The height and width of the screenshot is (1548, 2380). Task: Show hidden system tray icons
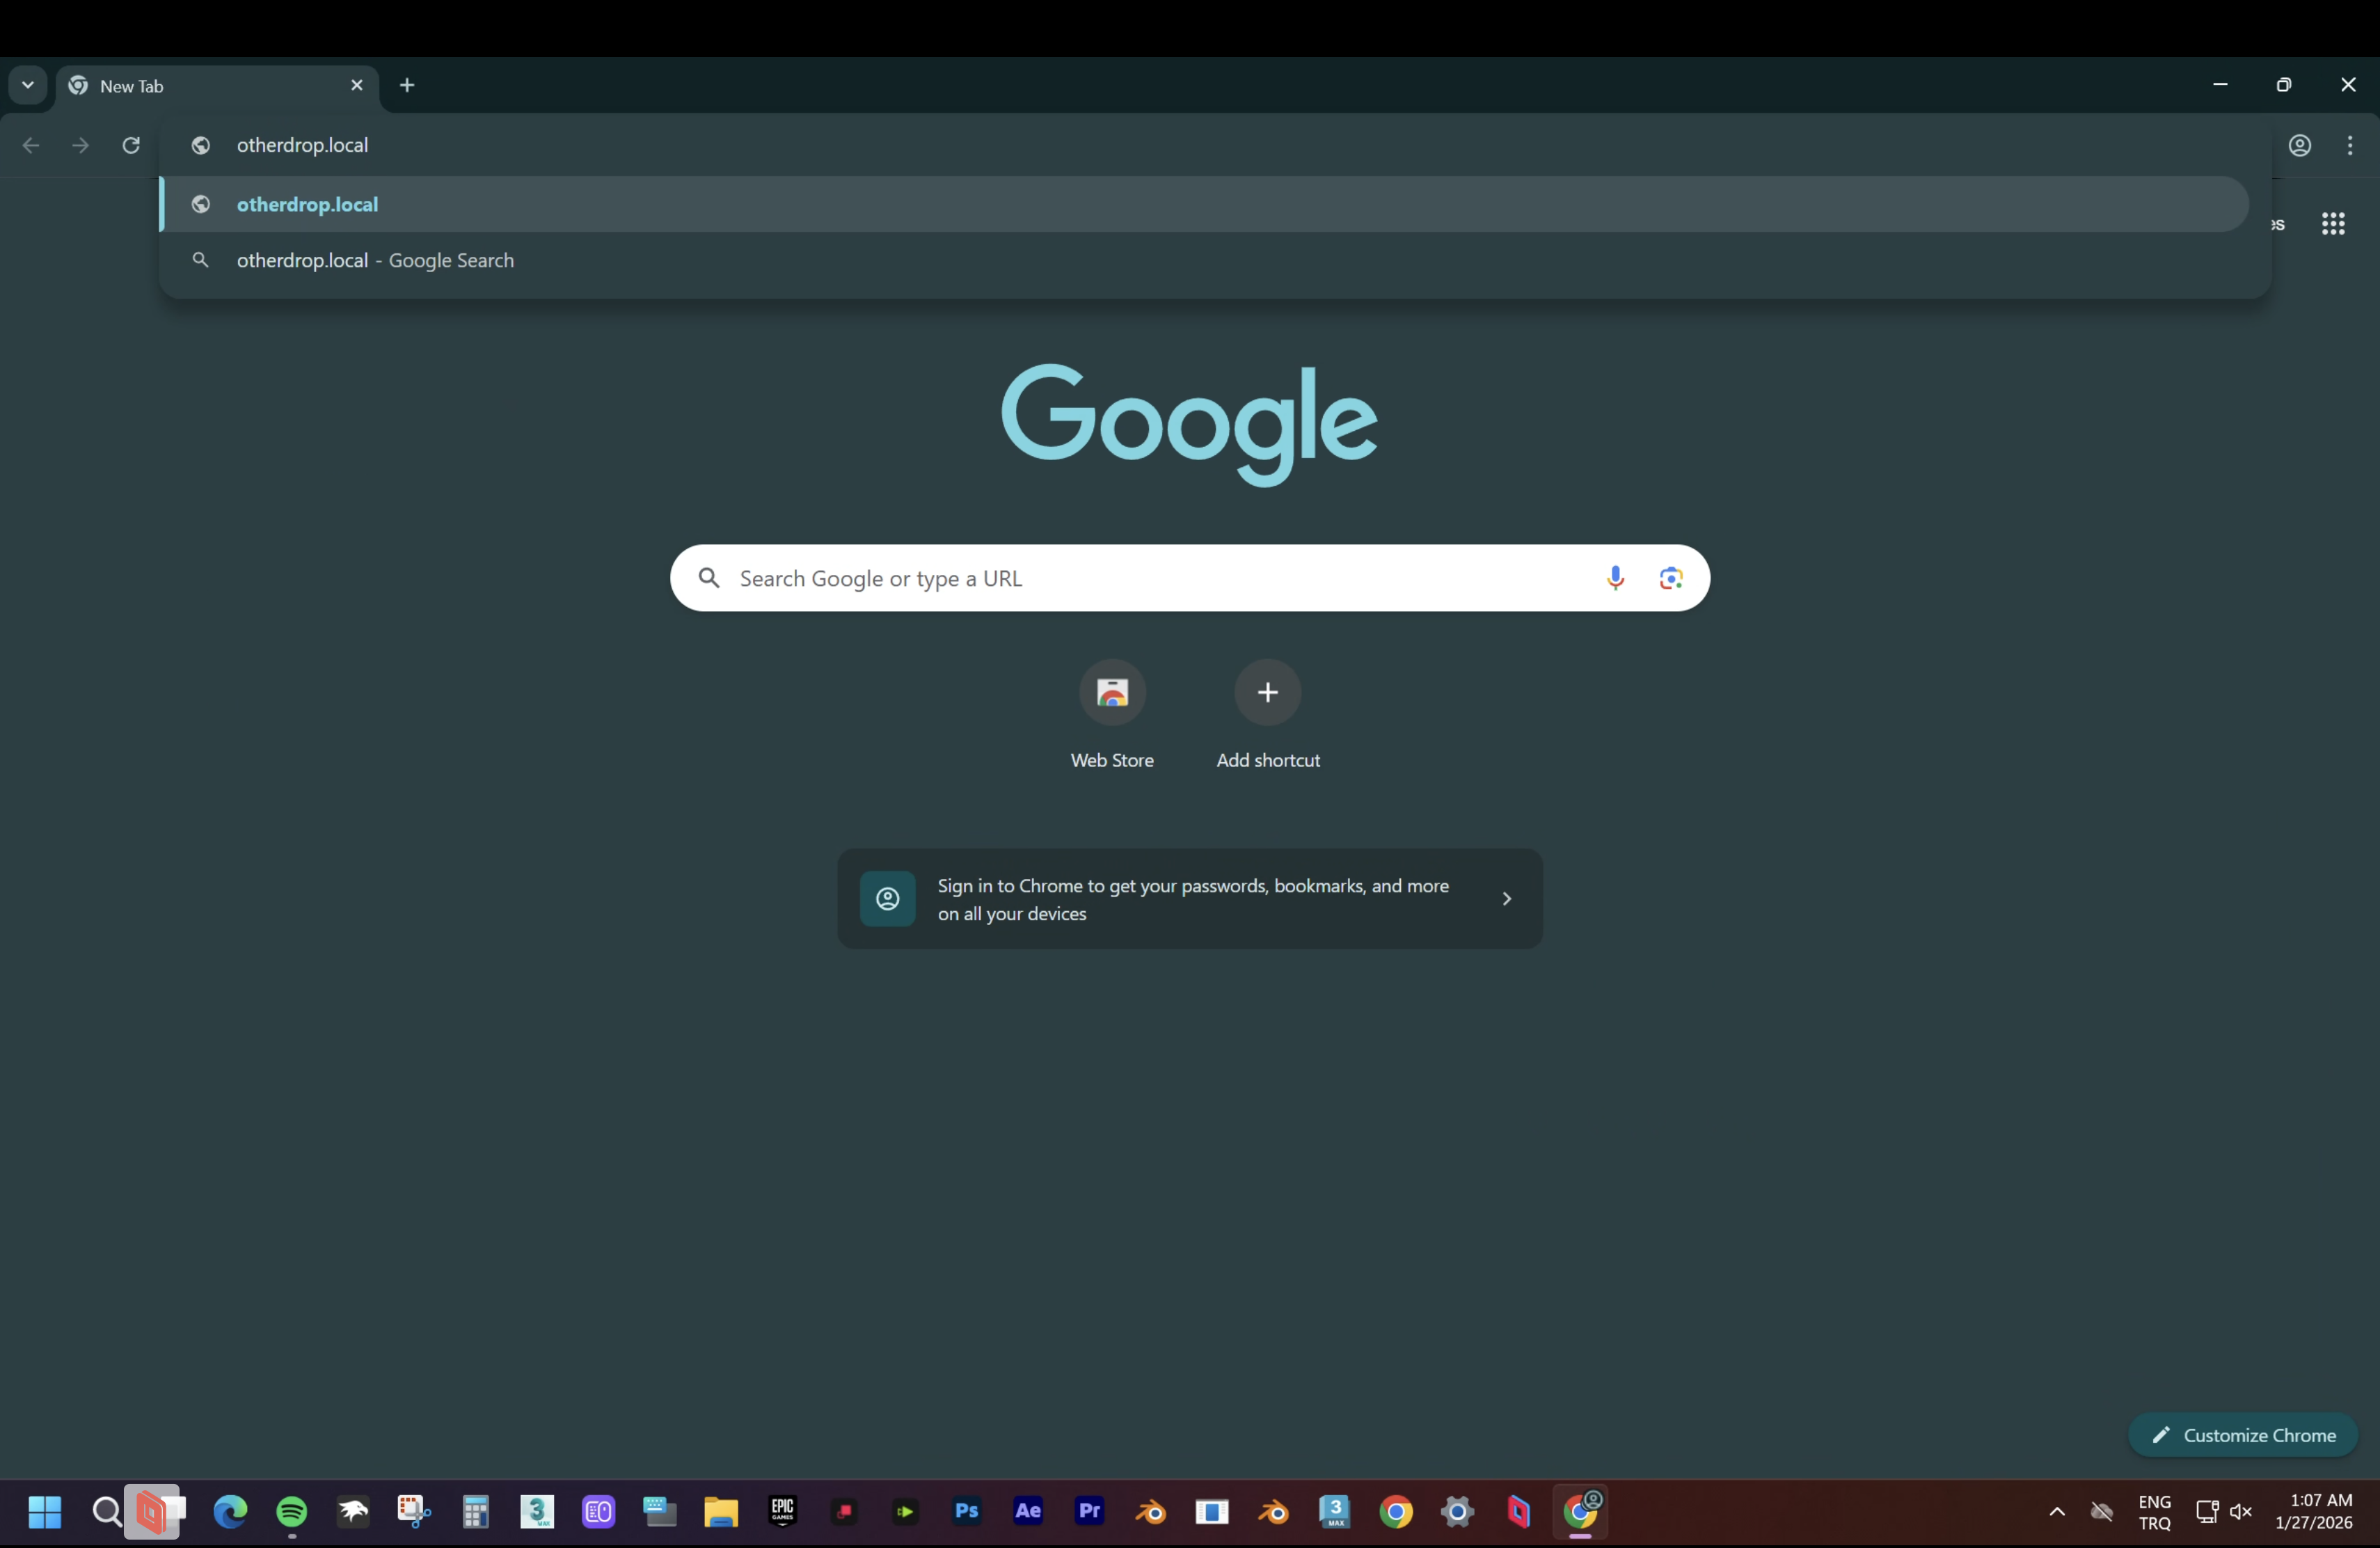click(x=2057, y=1513)
